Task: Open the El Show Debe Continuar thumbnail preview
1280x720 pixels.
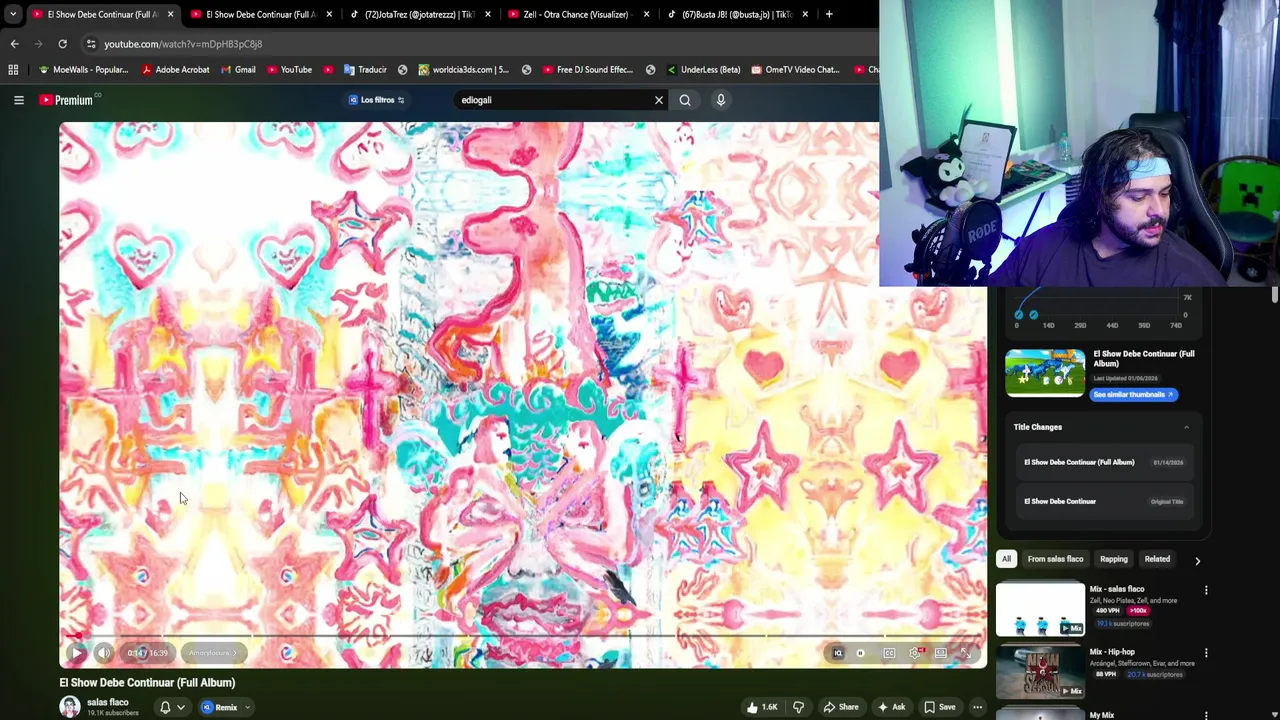Action: click(x=1045, y=371)
